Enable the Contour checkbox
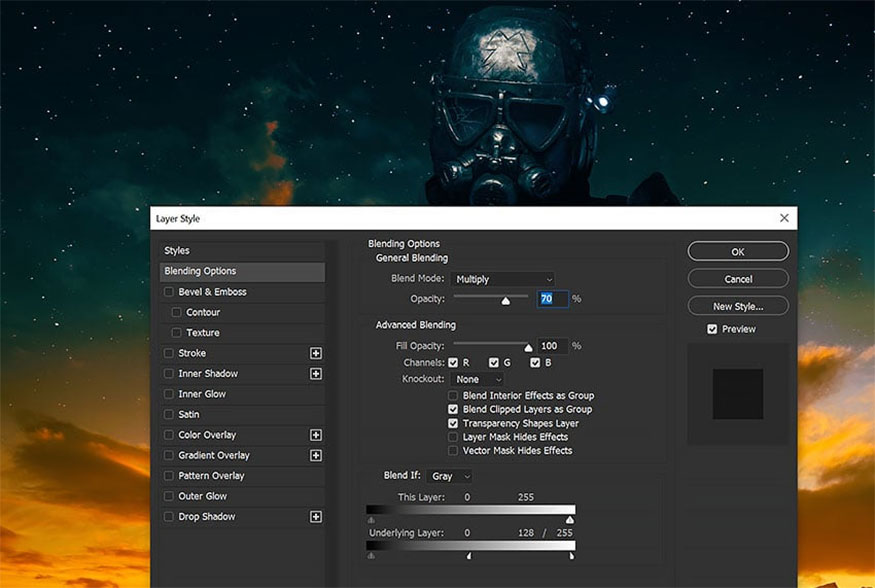Viewport: 875px width, 588px height. pyautogui.click(x=176, y=312)
